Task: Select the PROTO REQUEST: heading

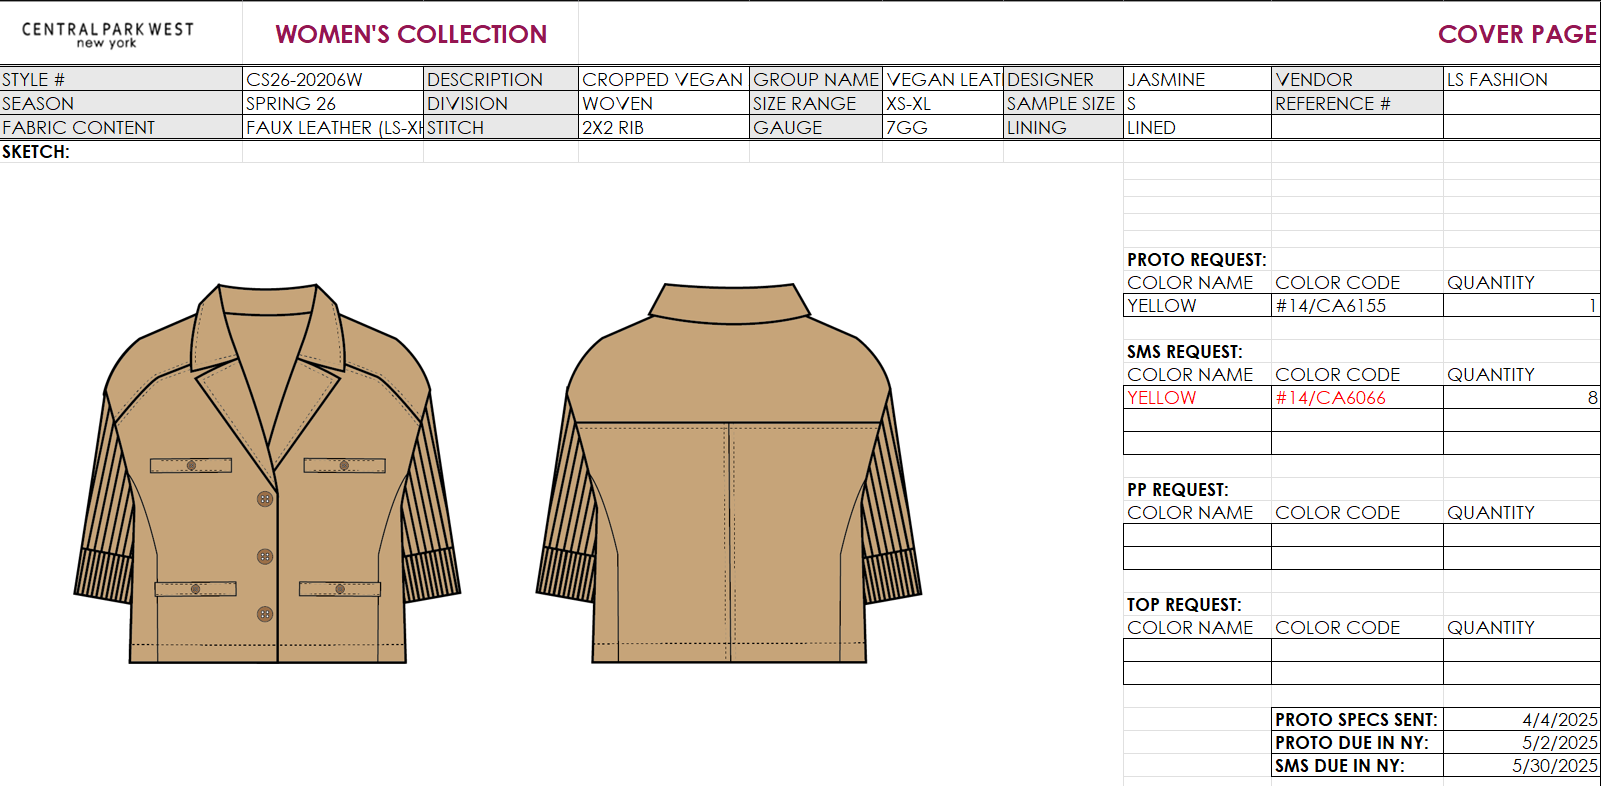Action: pos(1196,259)
